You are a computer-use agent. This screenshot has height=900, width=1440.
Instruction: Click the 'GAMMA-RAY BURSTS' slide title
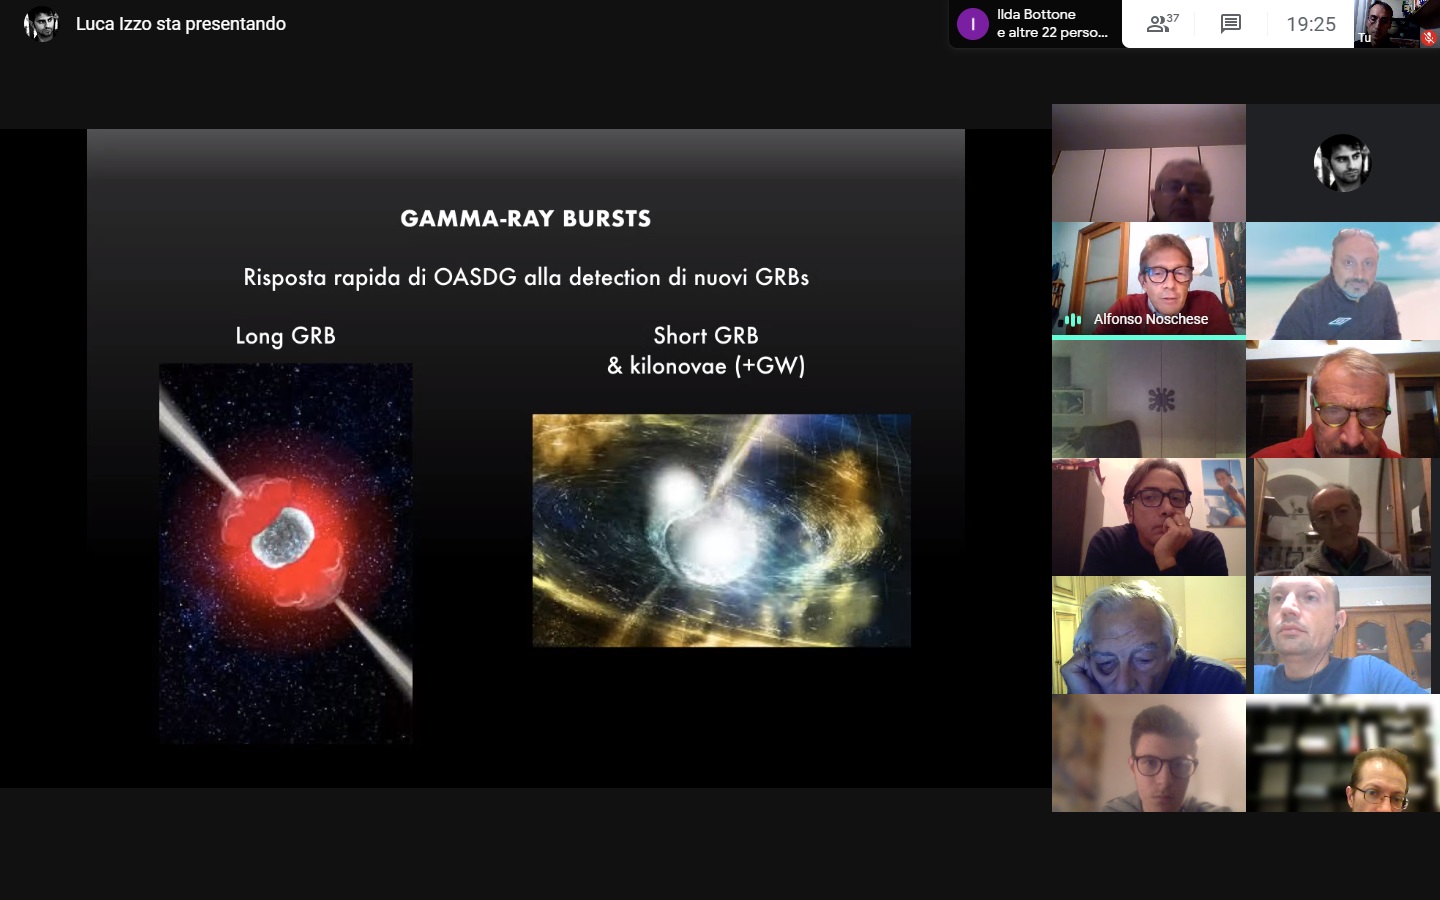pos(526,219)
